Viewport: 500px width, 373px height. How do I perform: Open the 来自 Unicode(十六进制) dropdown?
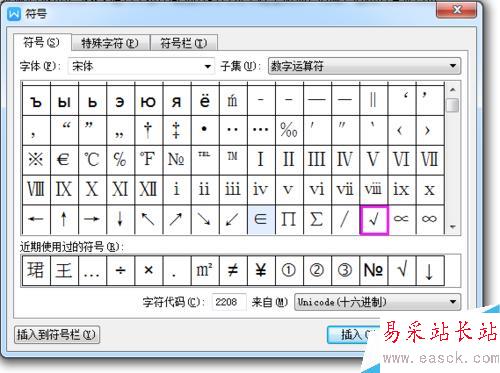378,302
